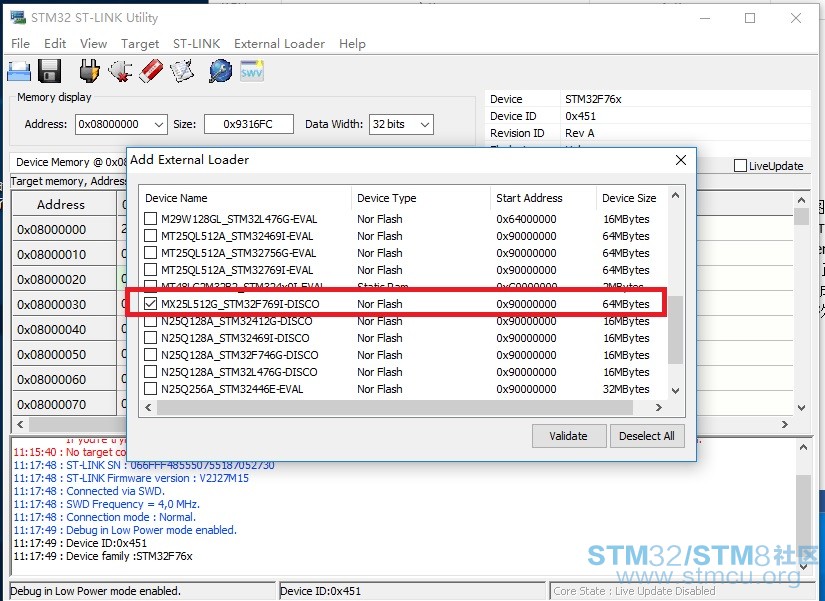The height and width of the screenshot is (601, 825).
Task: Click loader list scroll down arrow
Action: tap(676, 390)
